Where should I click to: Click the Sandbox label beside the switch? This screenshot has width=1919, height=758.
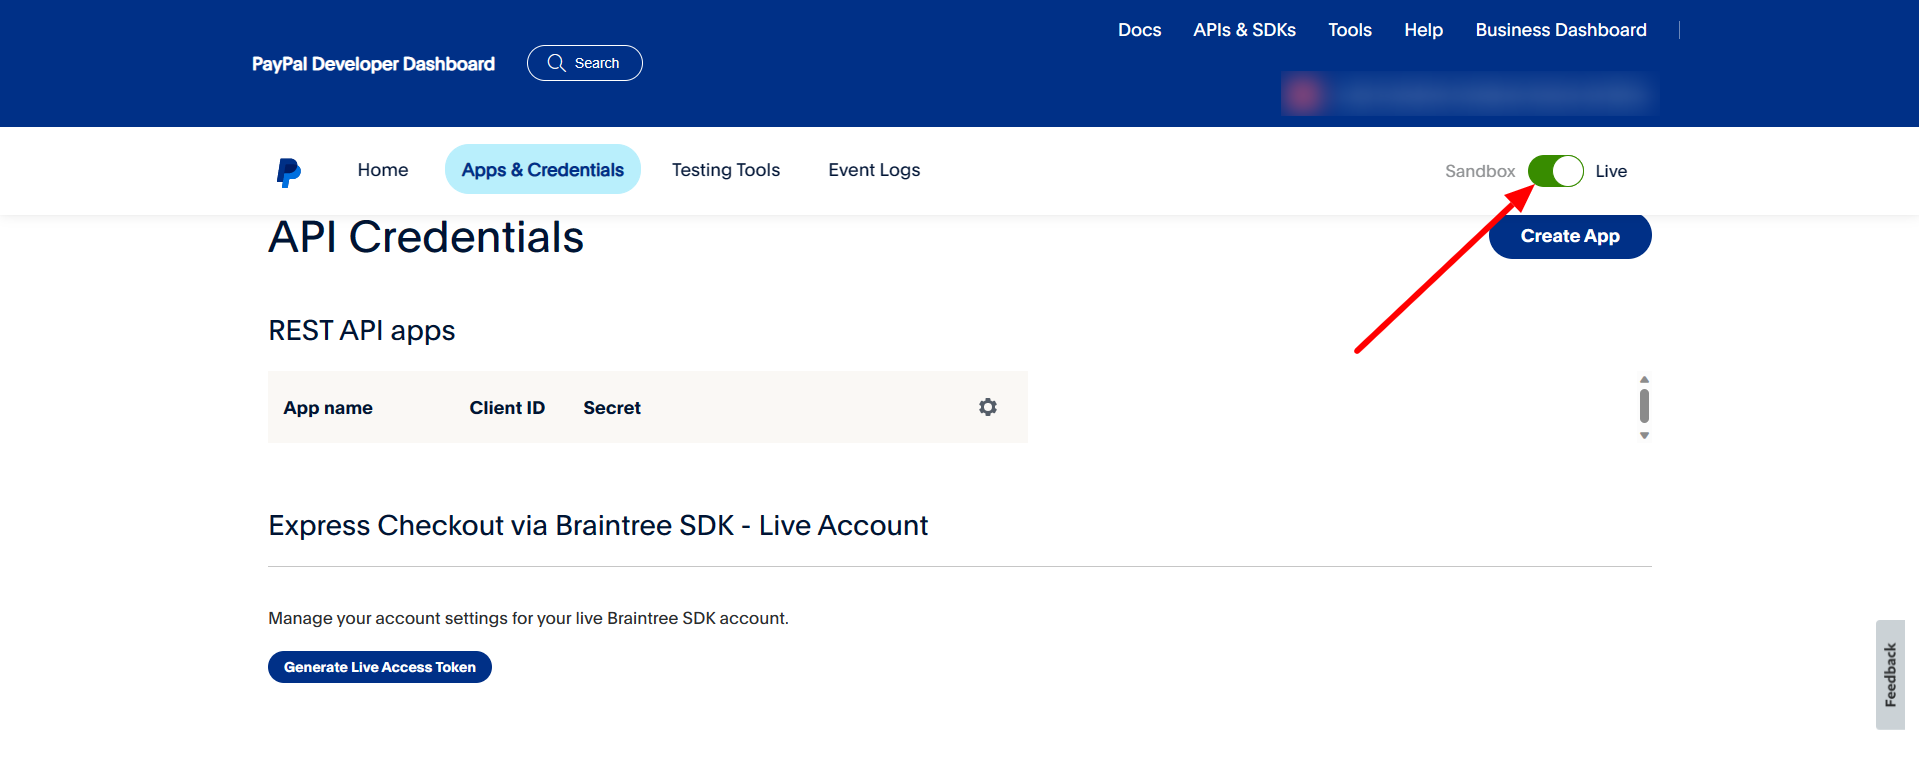tap(1480, 171)
